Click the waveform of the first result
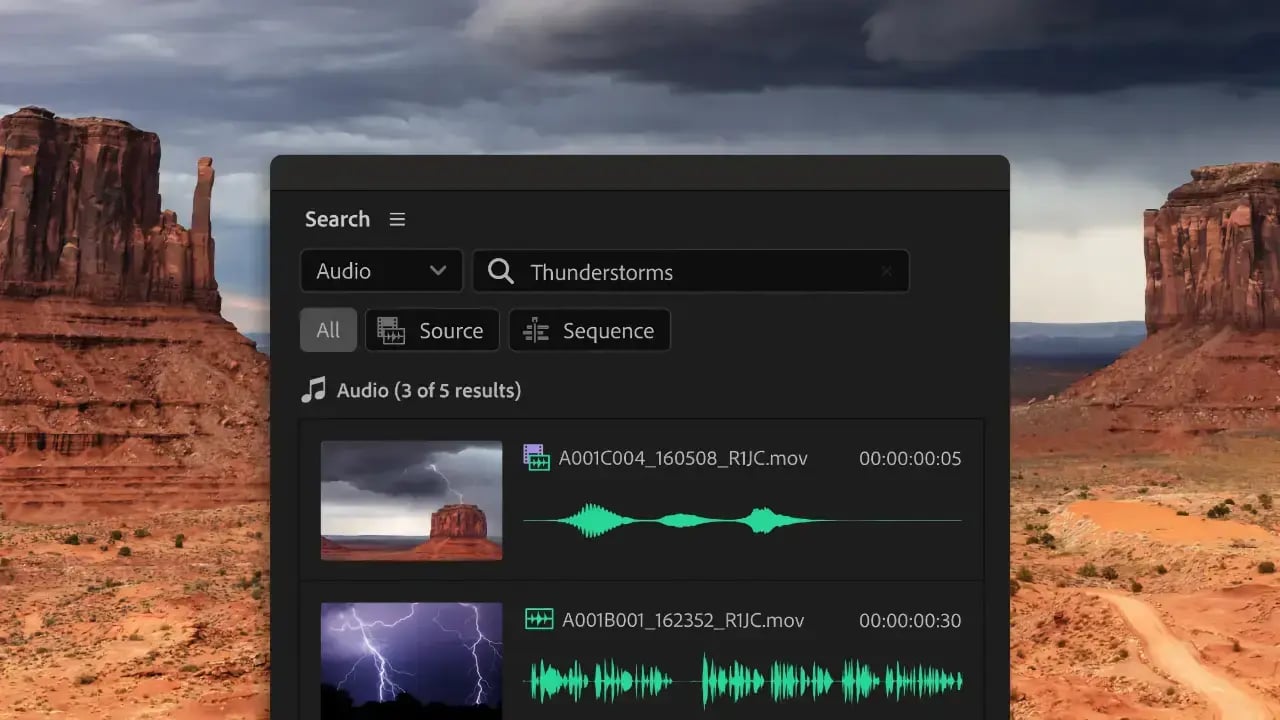Screen dimensions: 1280x720 pyautogui.click(x=740, y=520)
